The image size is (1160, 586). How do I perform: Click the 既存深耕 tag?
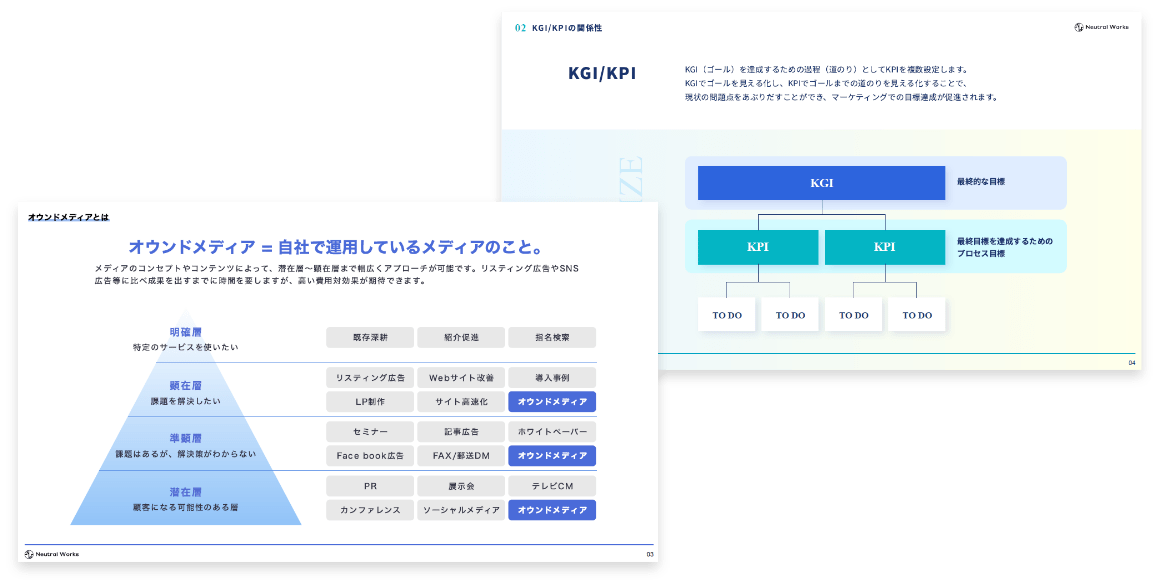[370, 337]
